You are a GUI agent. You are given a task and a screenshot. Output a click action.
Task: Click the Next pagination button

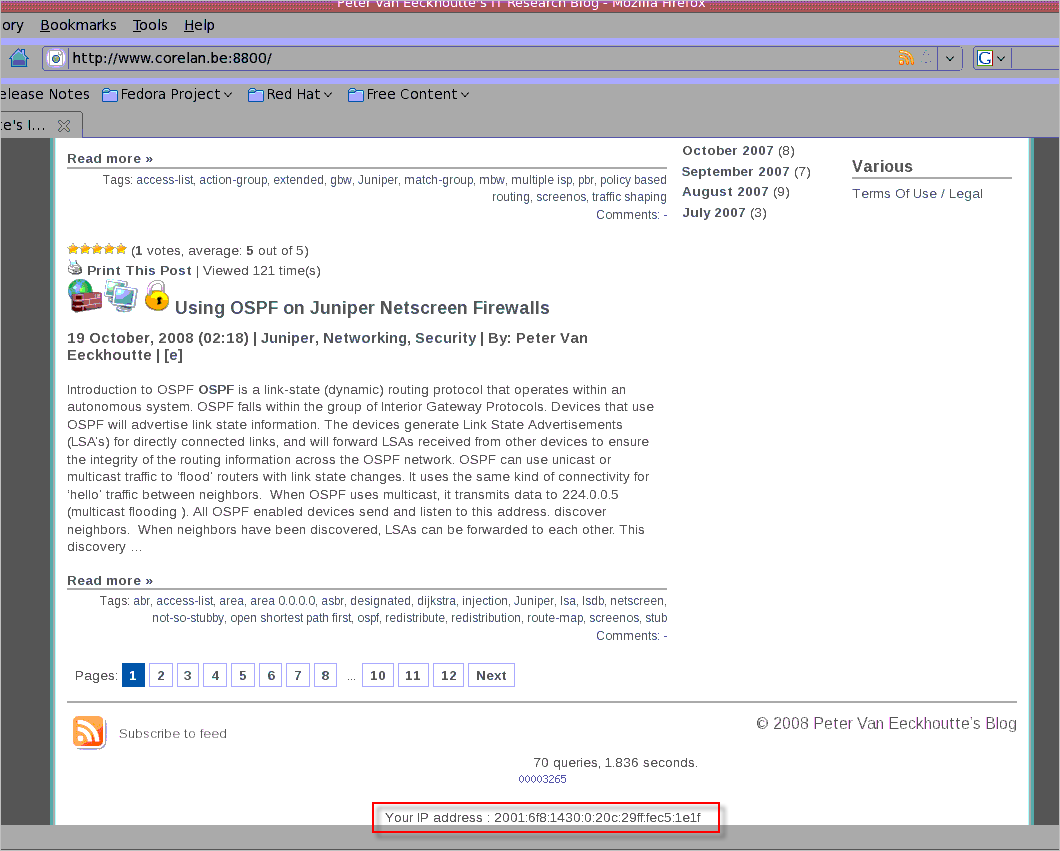pos(491,676)
